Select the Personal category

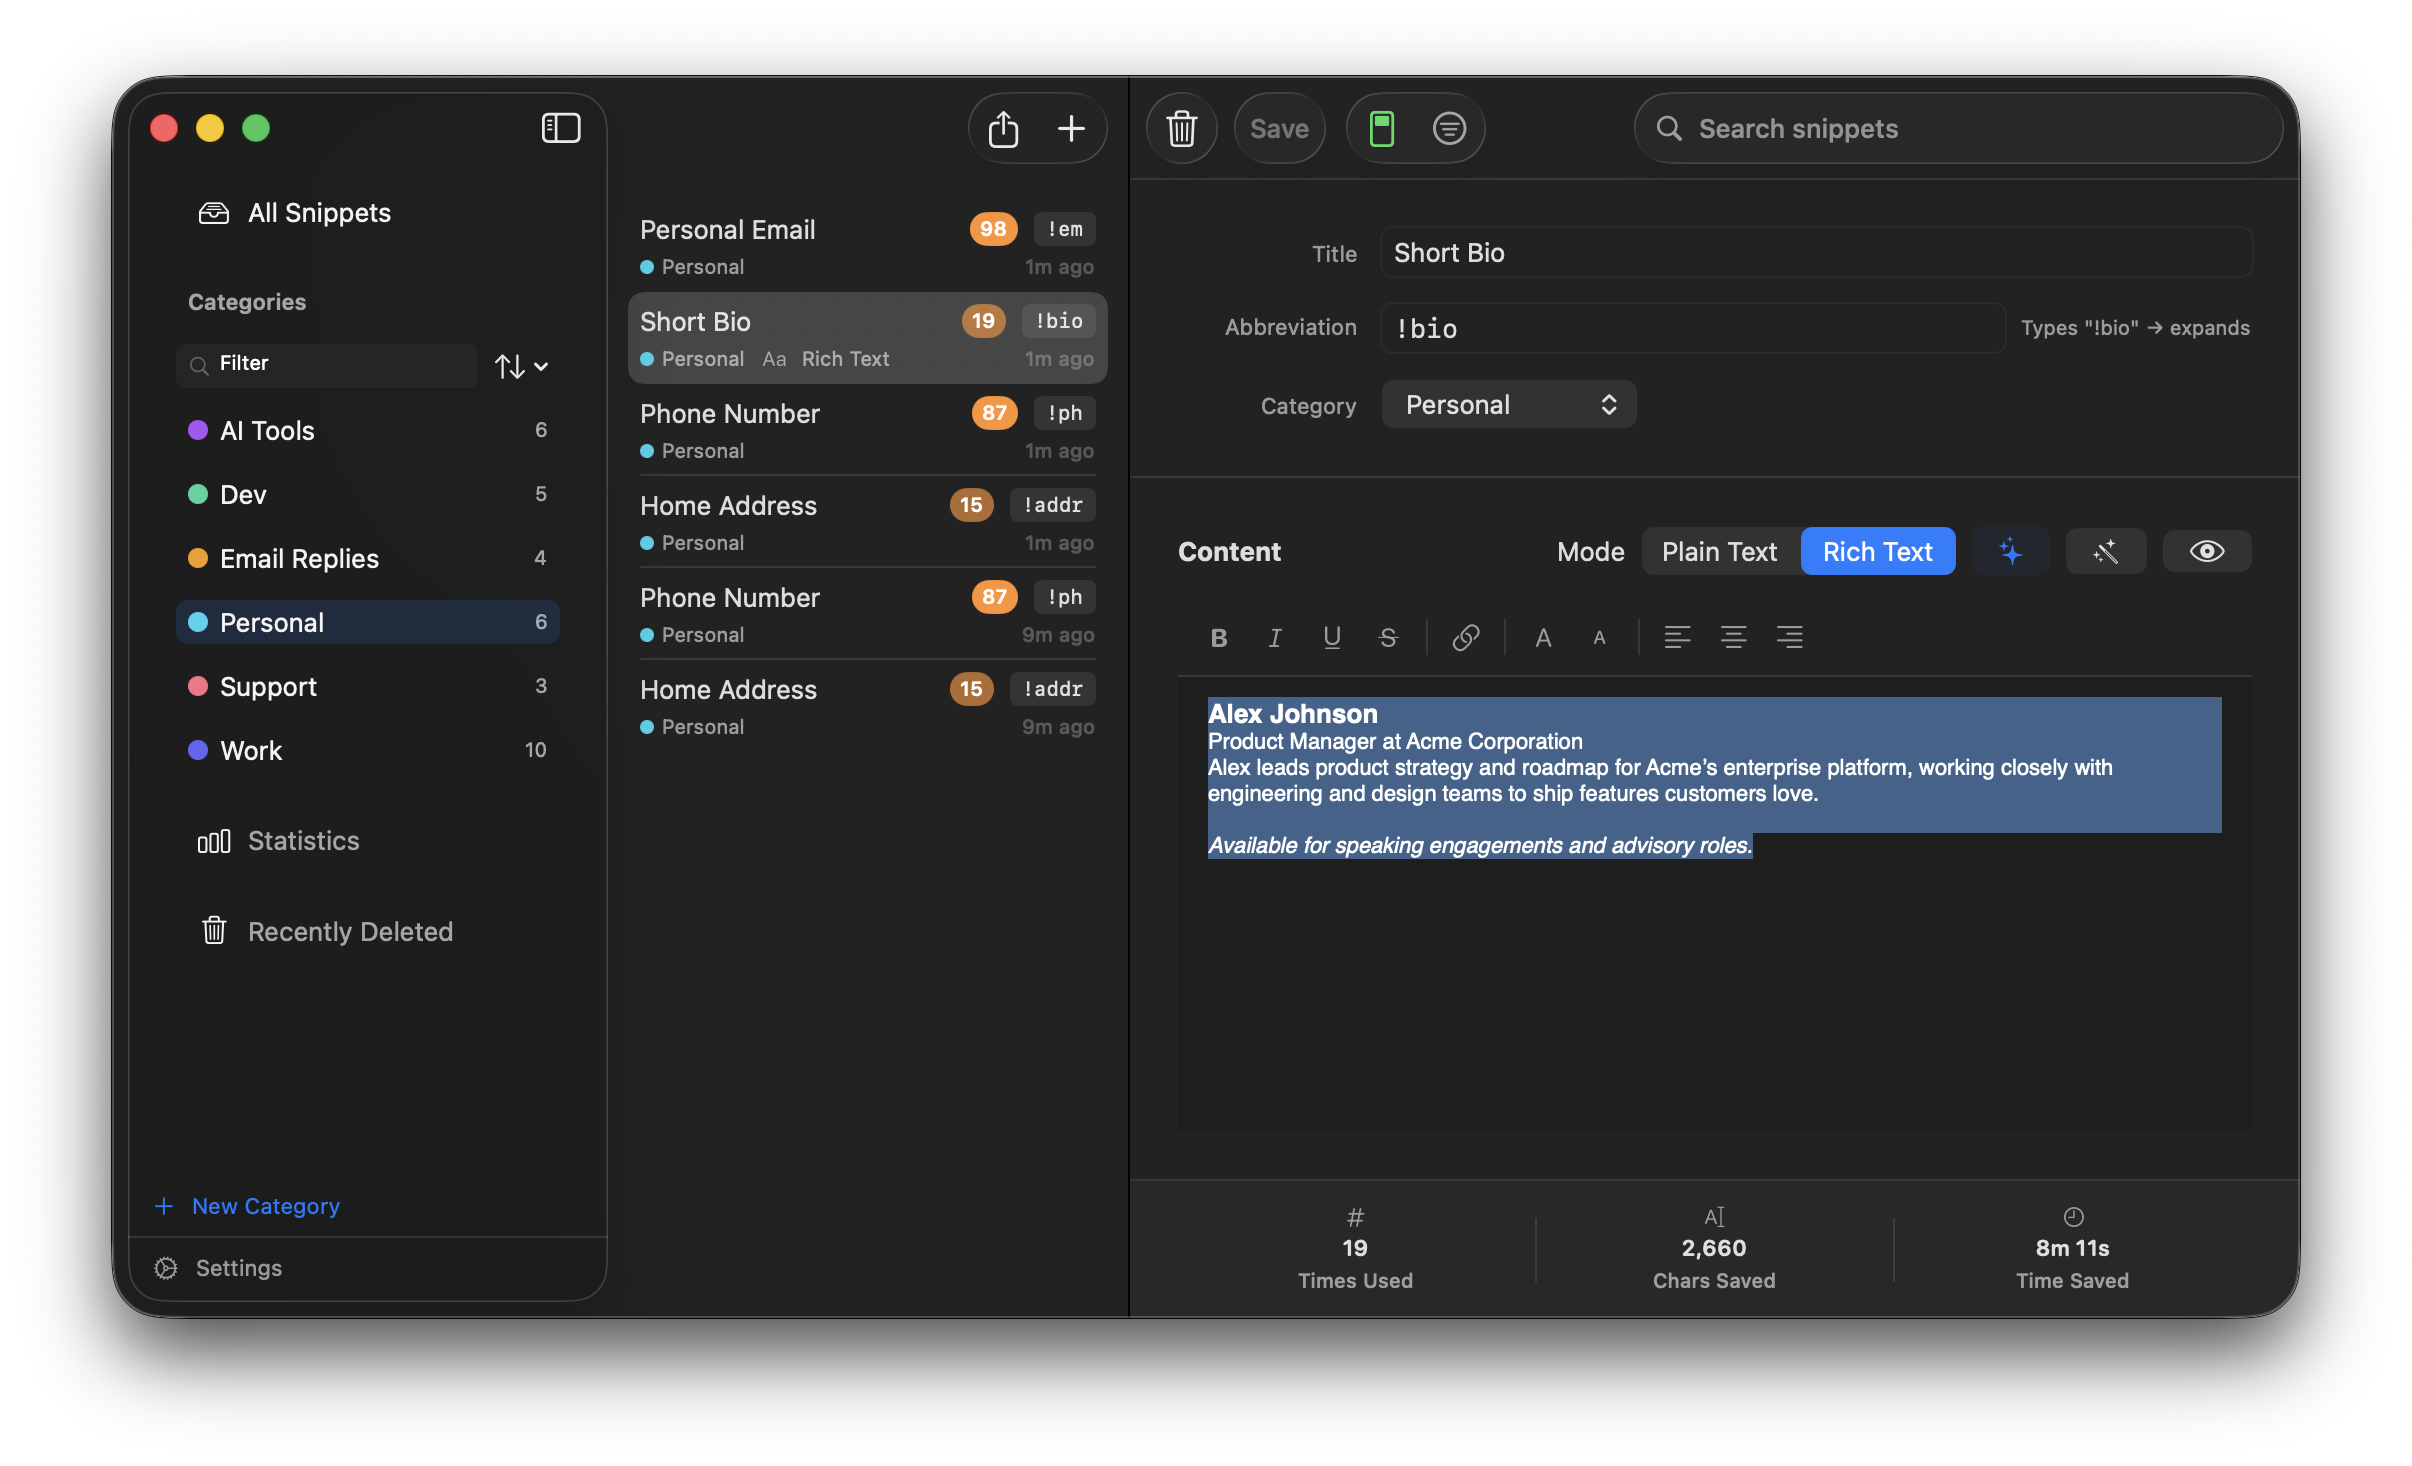coord(367,622)
